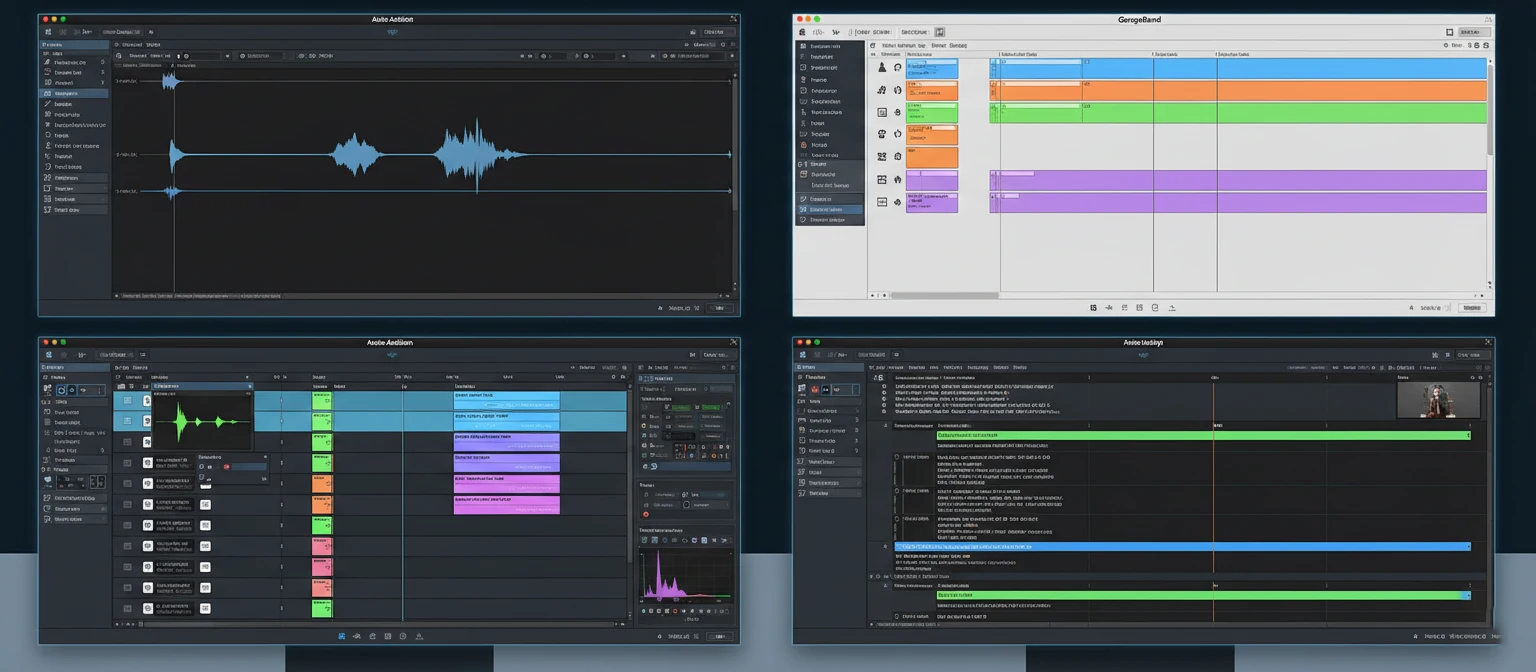Click the guitar icon on the orange GarageBand track
This screenshot has height=672, width=1536.
point(881,90)
